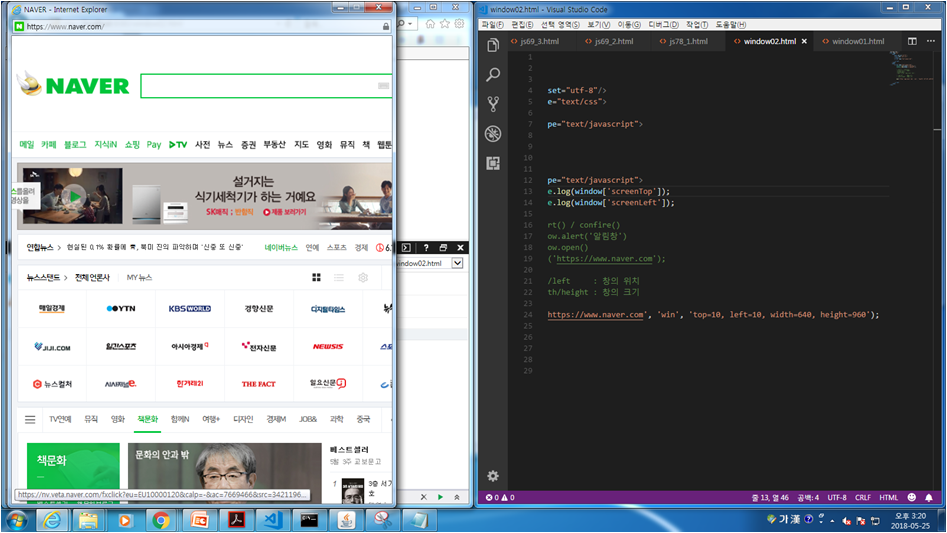This screenshot has width=947, height=533.
Task: Click the Adobe Acrobat taskbar icon
Action: click(x=236, y=520)
